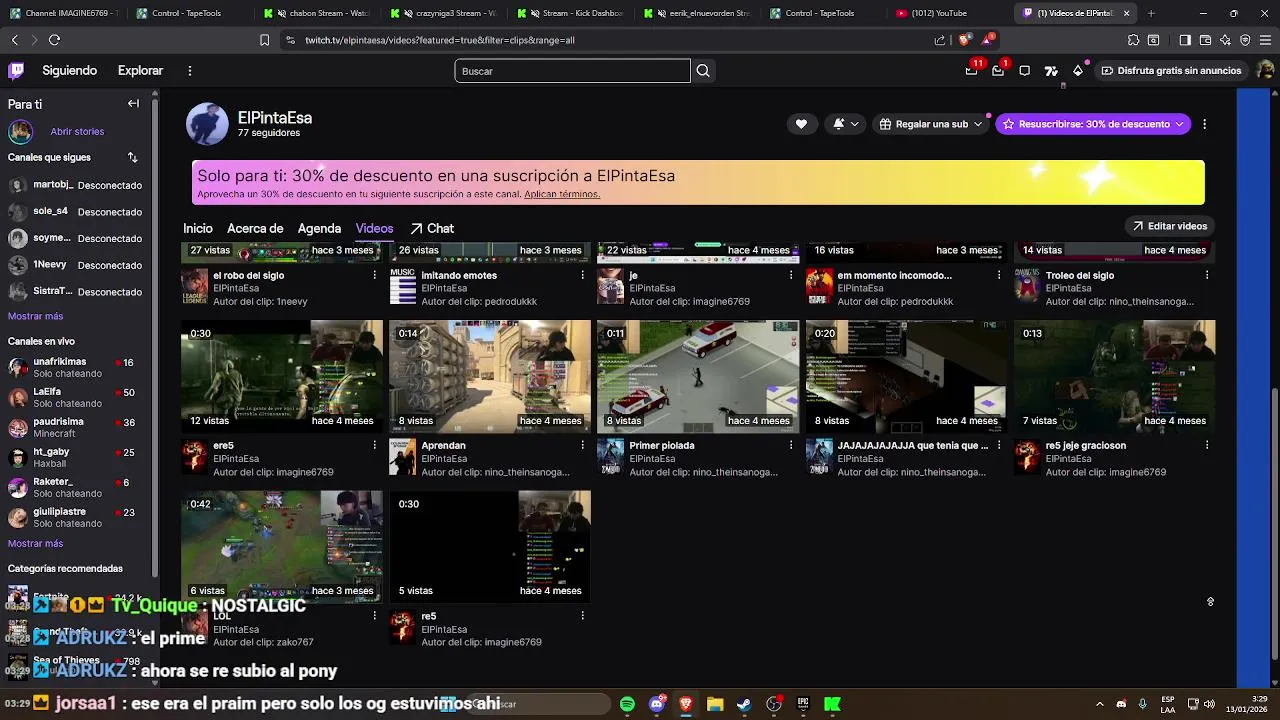This screenshot has width=1280, height=720.
Task: Open a new browser tab
Action: (1150, 13)
